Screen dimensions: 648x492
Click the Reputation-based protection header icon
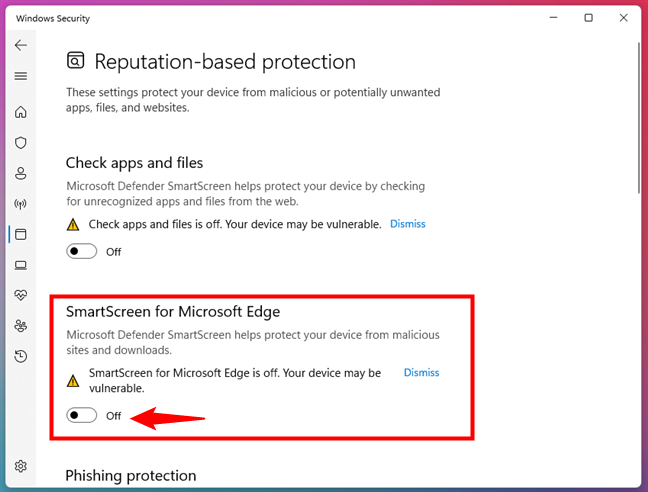point(76,61)
